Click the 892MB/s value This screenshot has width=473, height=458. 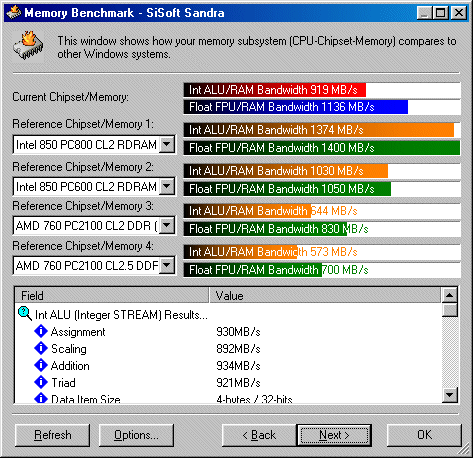[x=238, y=349]
